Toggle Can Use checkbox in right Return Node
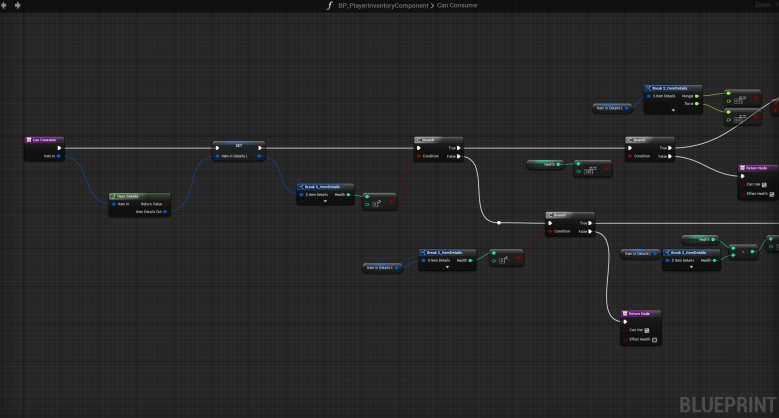Image resolution: width=779 pixels, height=418 pixels. tap(764, 184)
